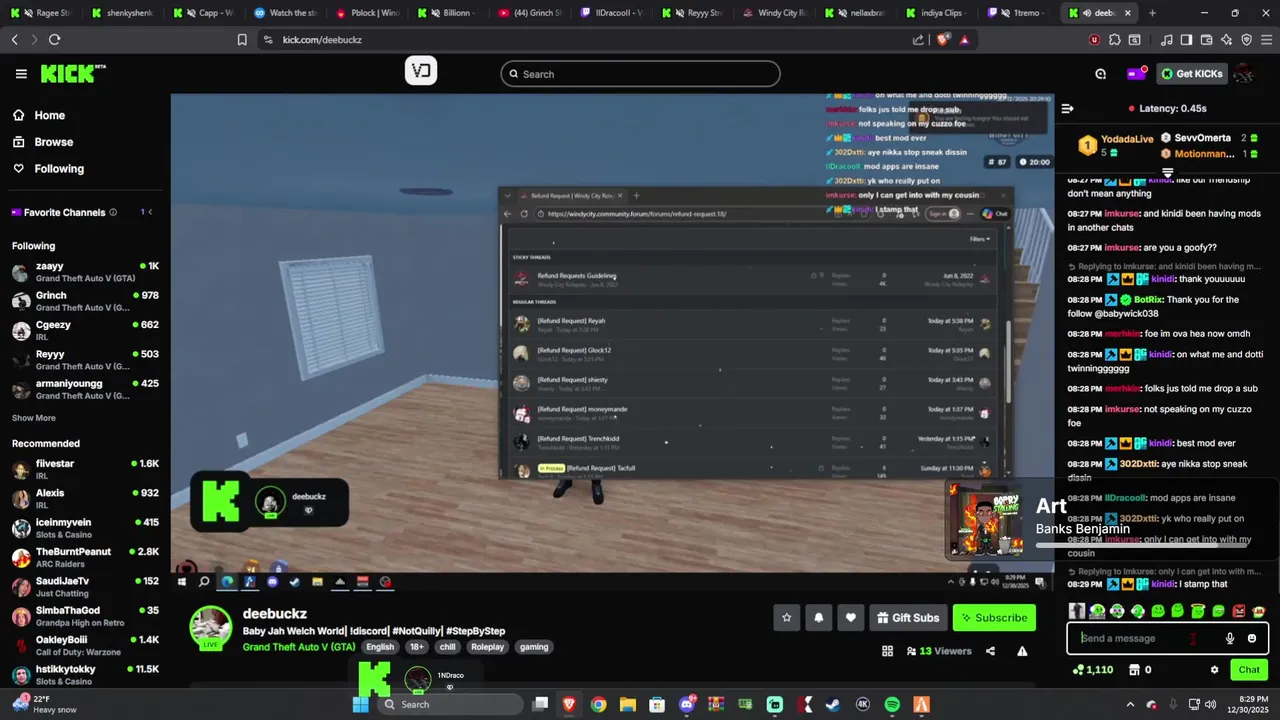Reload the page
The height and width of the screenshot is (720, 1280).
[x=54, y=39]
